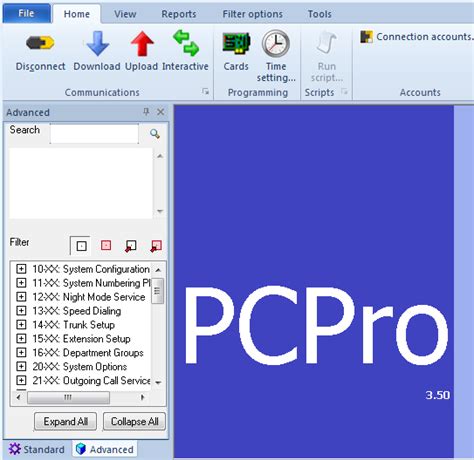Expand 10-XX System Configuration node
This screenshot has width=474, height=460.
click(x=21, y=269)
